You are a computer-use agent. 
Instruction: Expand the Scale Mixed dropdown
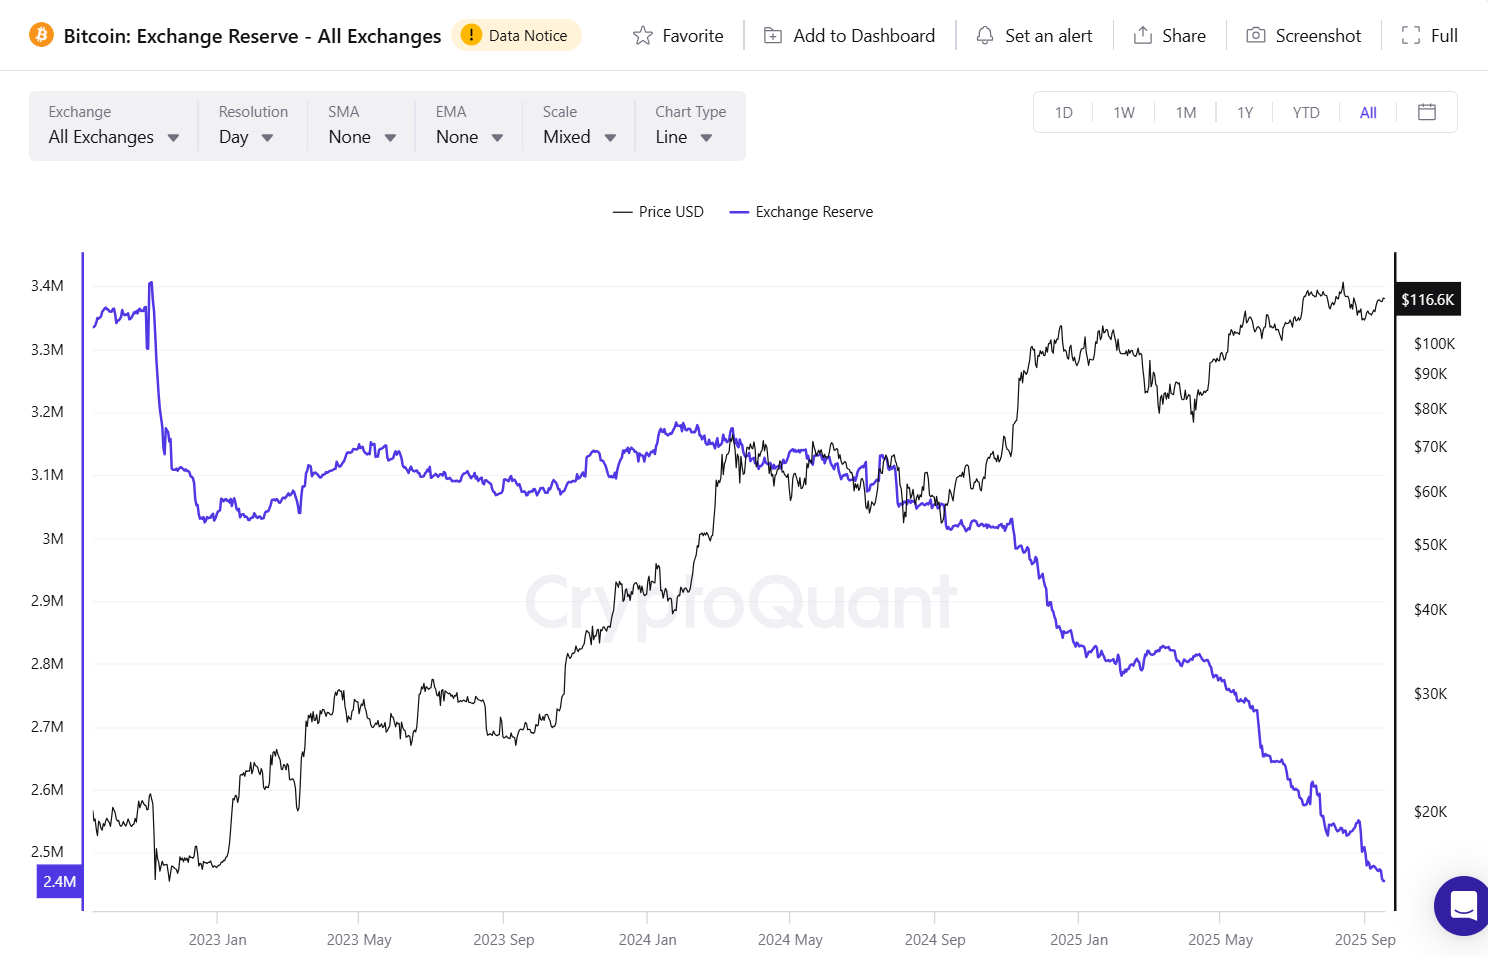pos(579,137)
